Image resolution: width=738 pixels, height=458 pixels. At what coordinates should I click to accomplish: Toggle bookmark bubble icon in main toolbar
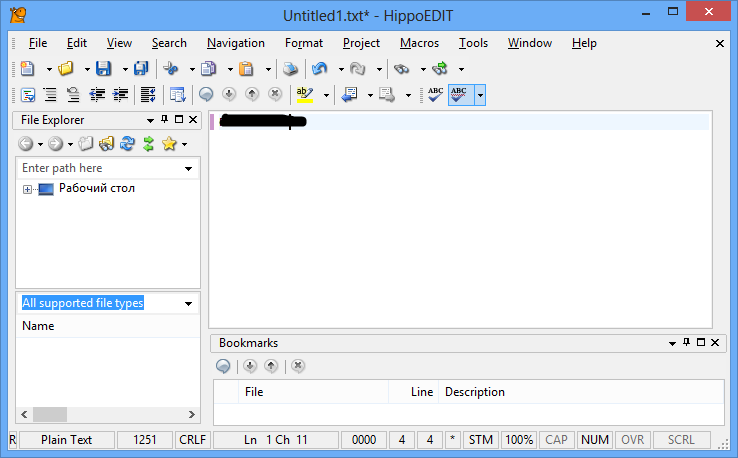pyautogui.click(x=206, y=95)
